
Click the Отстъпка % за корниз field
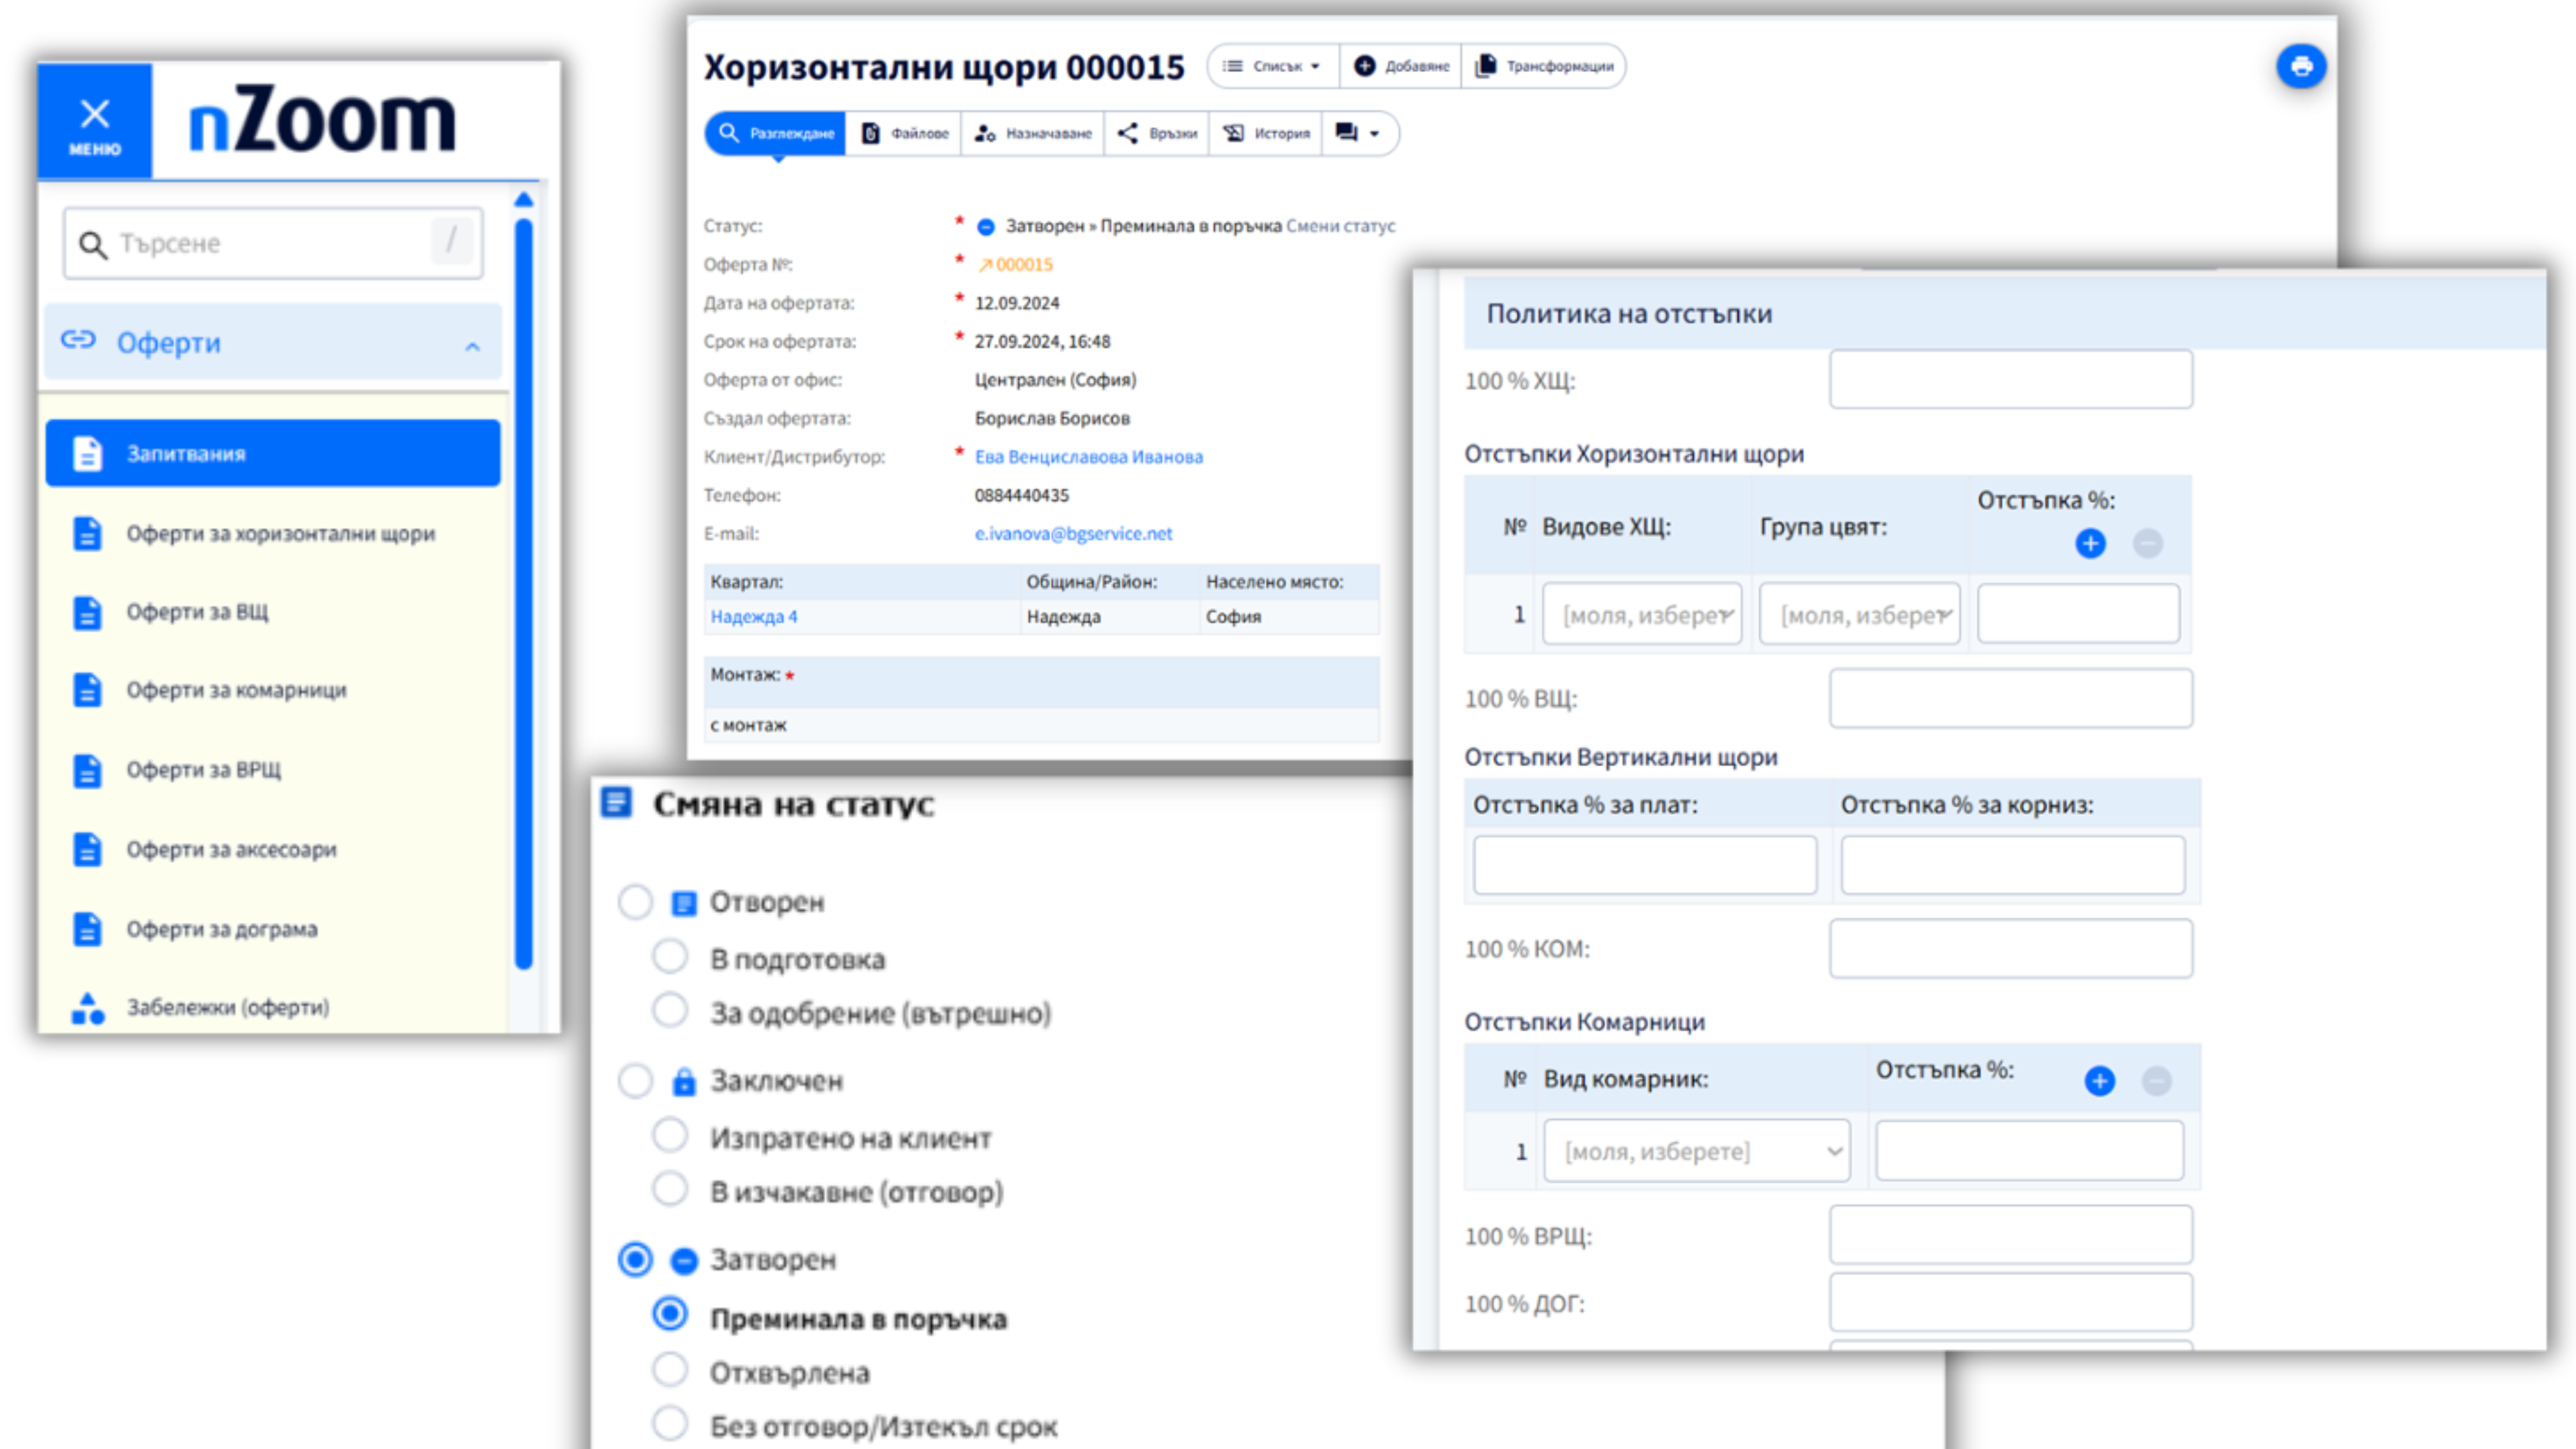(x=2013, y=865)
